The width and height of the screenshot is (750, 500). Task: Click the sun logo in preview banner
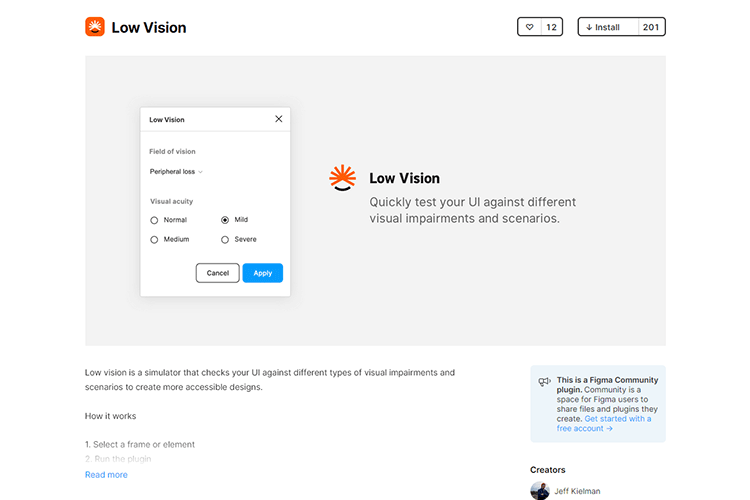coord(342,178)
